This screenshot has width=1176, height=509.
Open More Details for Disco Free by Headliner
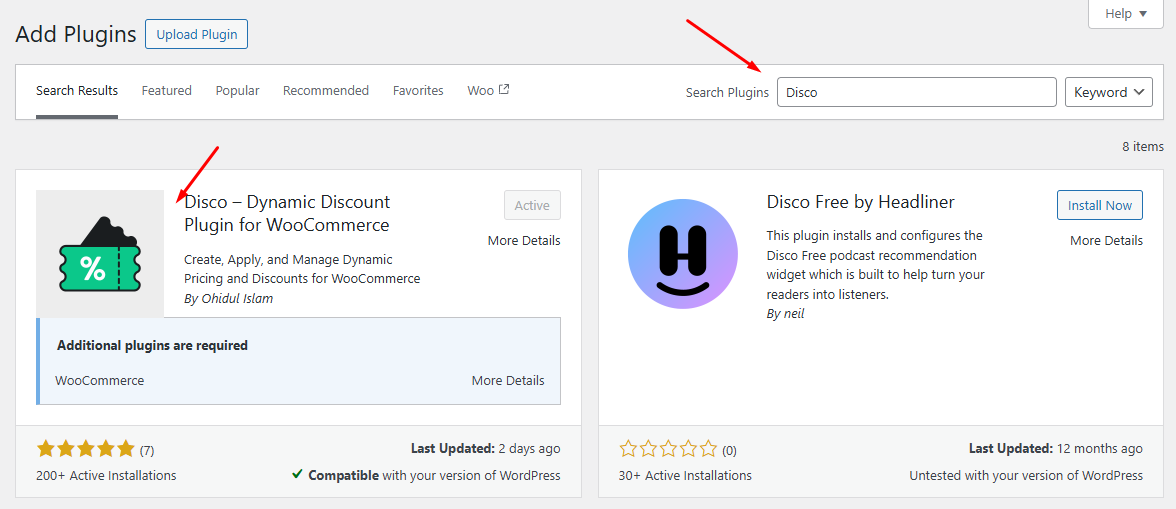tap(1106, 241)
